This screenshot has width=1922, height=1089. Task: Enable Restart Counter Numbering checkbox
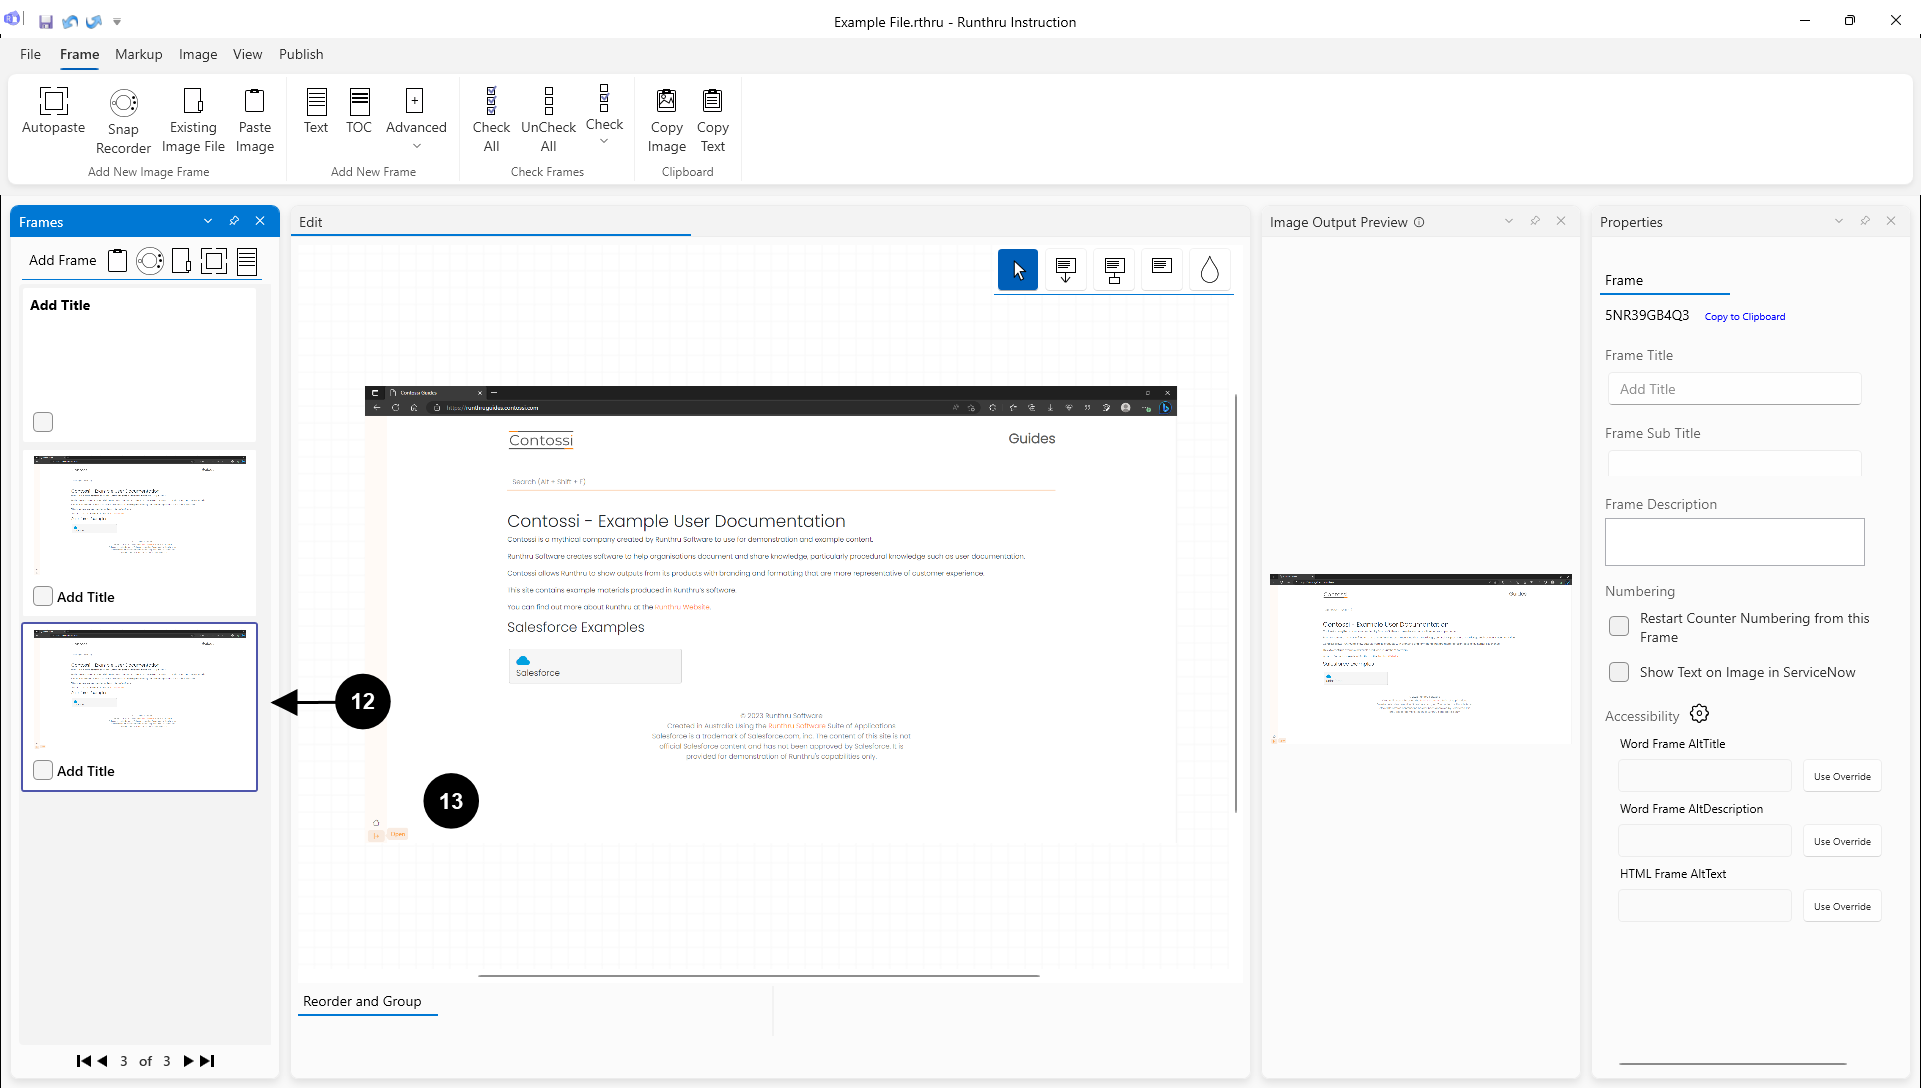(1618, 627)
